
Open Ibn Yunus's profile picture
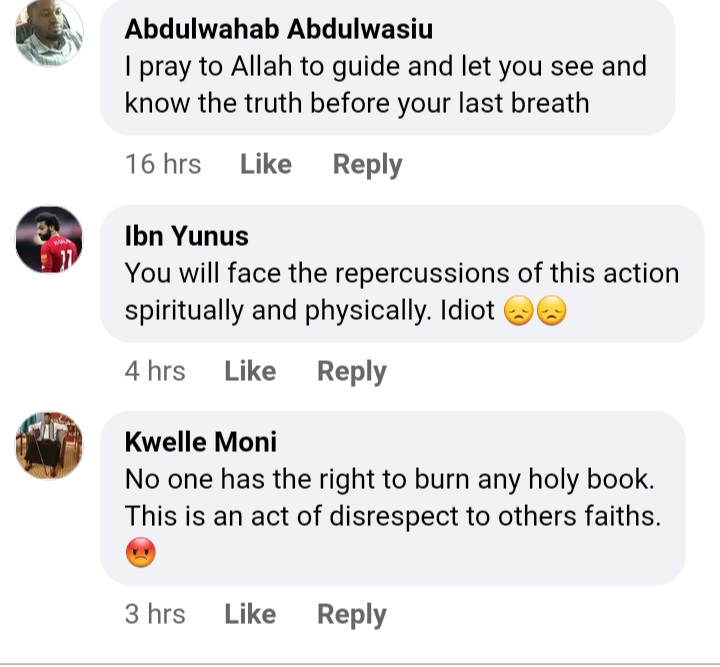pyautogui.click(x=49, y=240)
